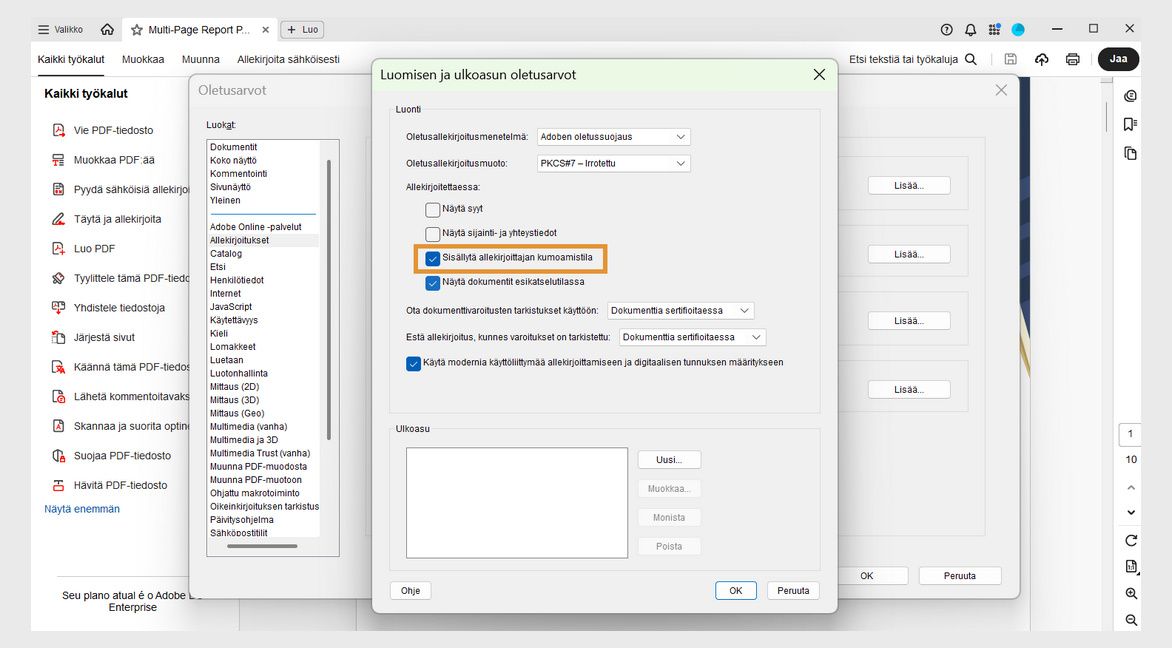Open the Muokkaa PDF:ää tool
Screen dimensions: 1172x648
pyautogui.click(x=103, y=160)
